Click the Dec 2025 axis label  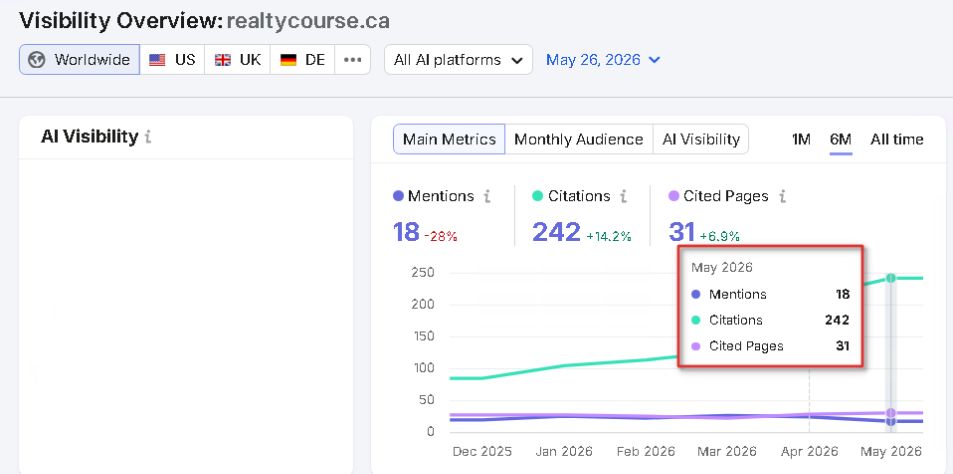482,452
